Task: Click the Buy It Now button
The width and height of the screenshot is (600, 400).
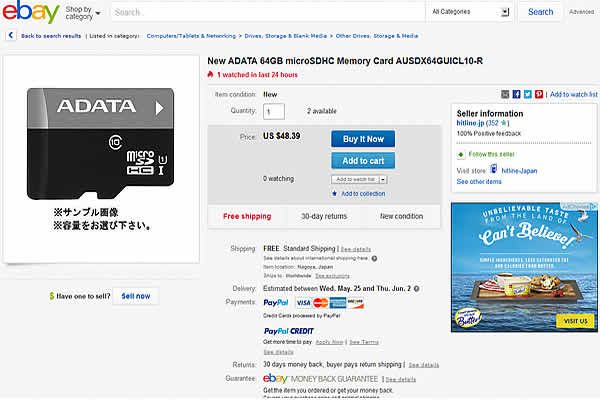Action: 363,139
